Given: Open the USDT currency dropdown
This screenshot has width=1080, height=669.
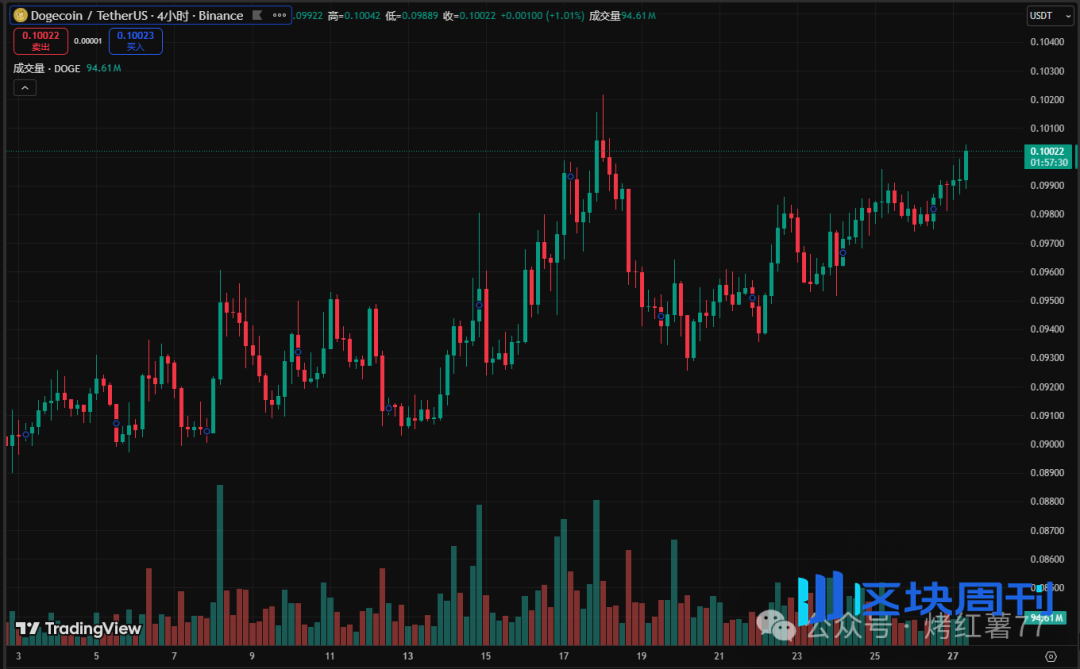Looking at the screenshot, I should point(1049,16).
